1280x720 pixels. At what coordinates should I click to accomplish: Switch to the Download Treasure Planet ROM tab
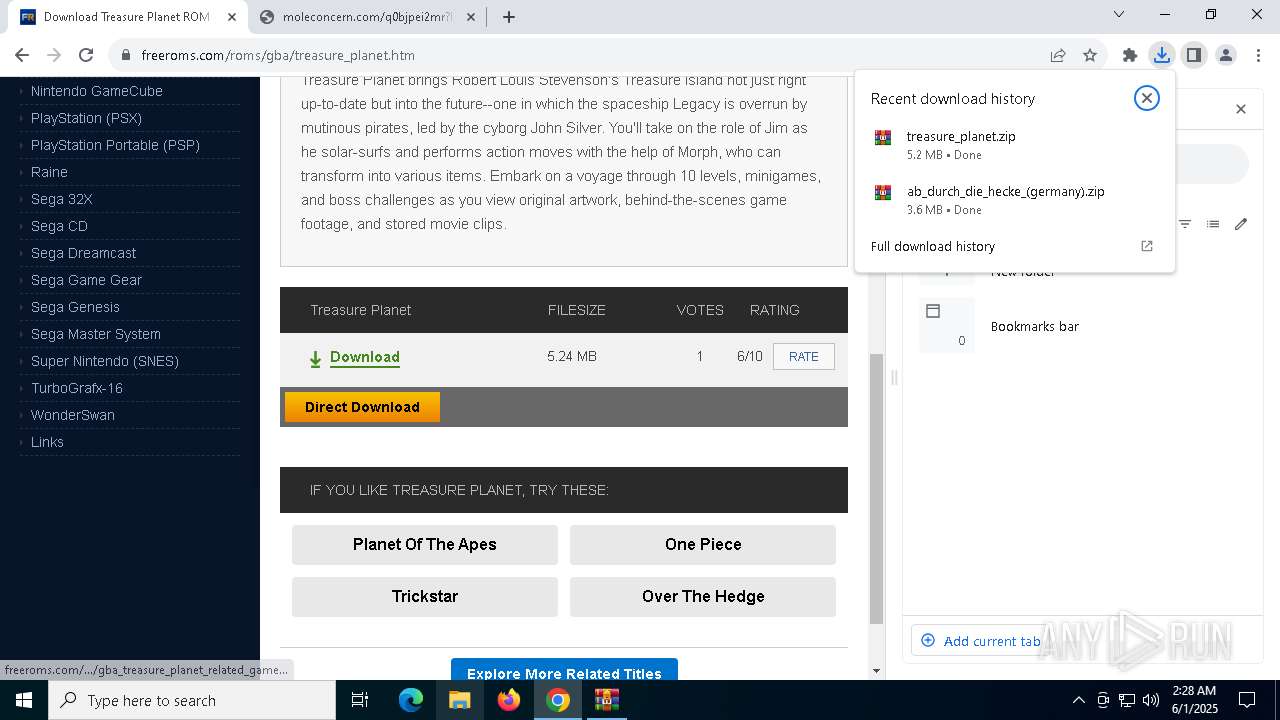pyautogui.click(x=126, y=17)
